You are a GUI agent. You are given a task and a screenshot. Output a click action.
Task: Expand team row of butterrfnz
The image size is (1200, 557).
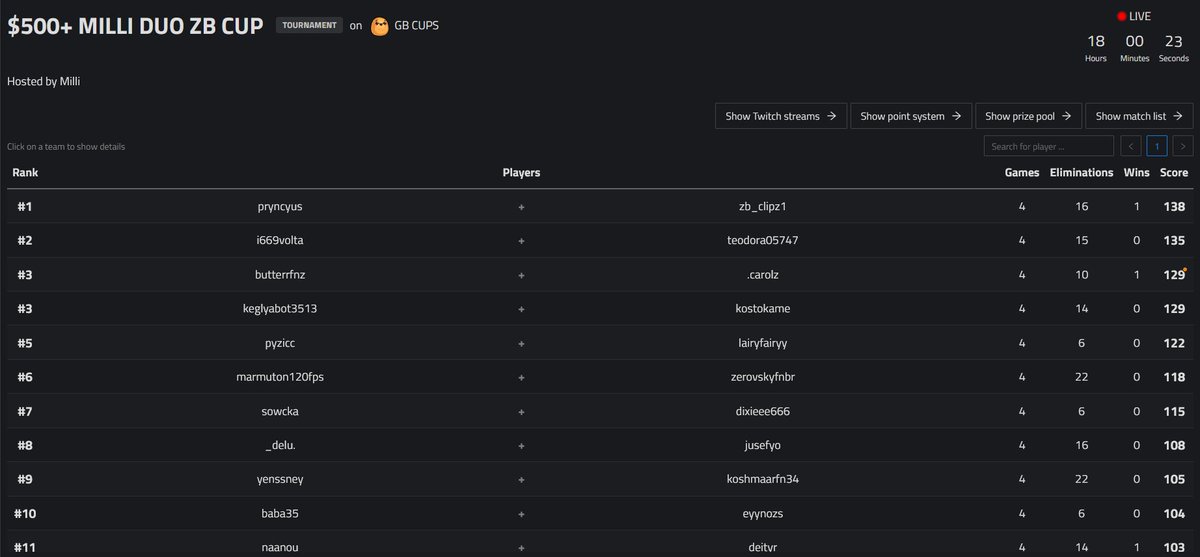600,274
